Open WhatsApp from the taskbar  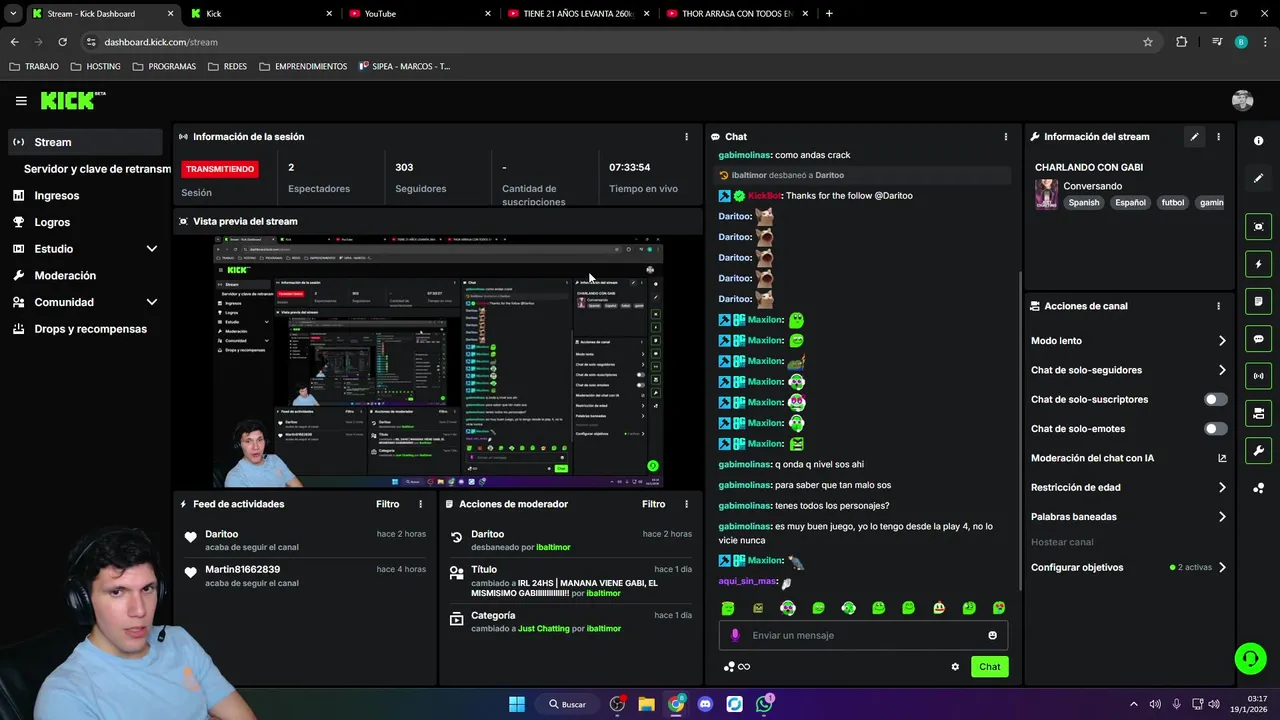pyautogui.click(x=764, y=704)
